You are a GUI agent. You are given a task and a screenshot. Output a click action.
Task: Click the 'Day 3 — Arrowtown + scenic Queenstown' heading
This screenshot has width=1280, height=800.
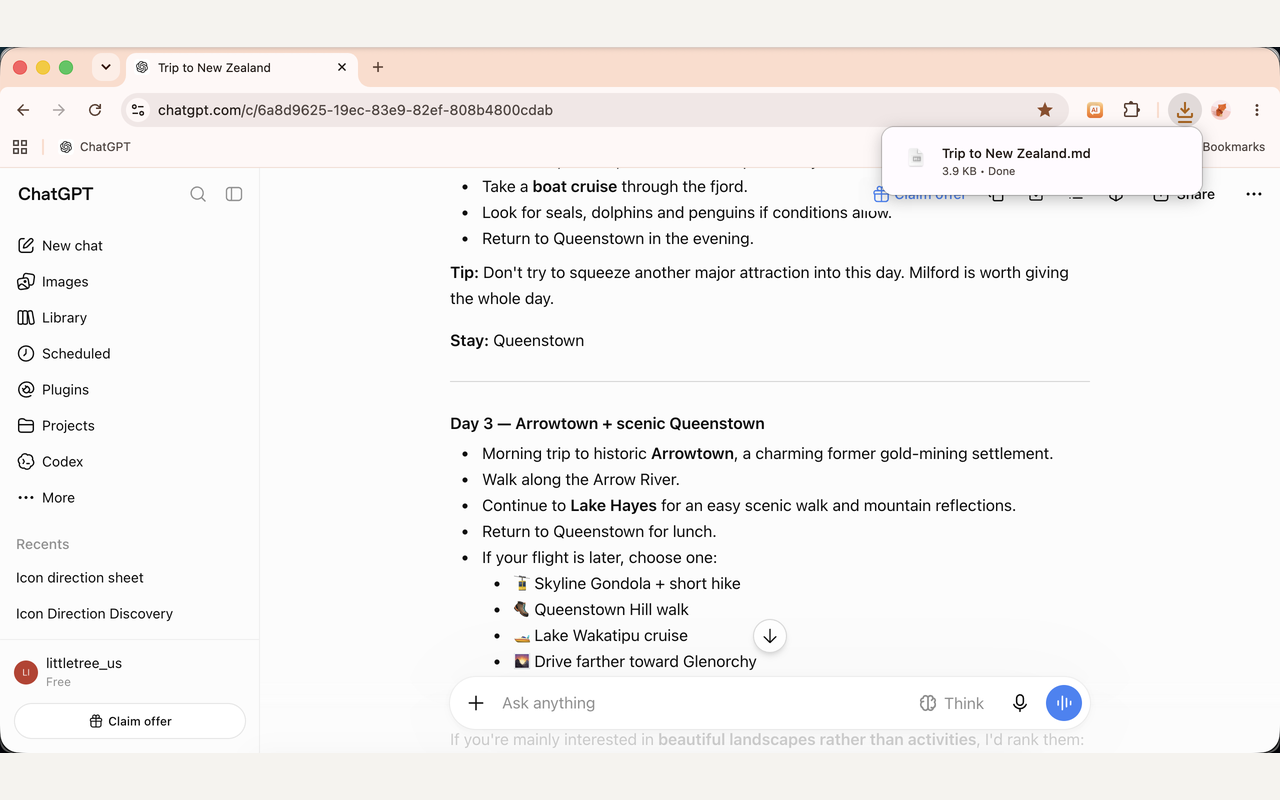coord(607,423)
